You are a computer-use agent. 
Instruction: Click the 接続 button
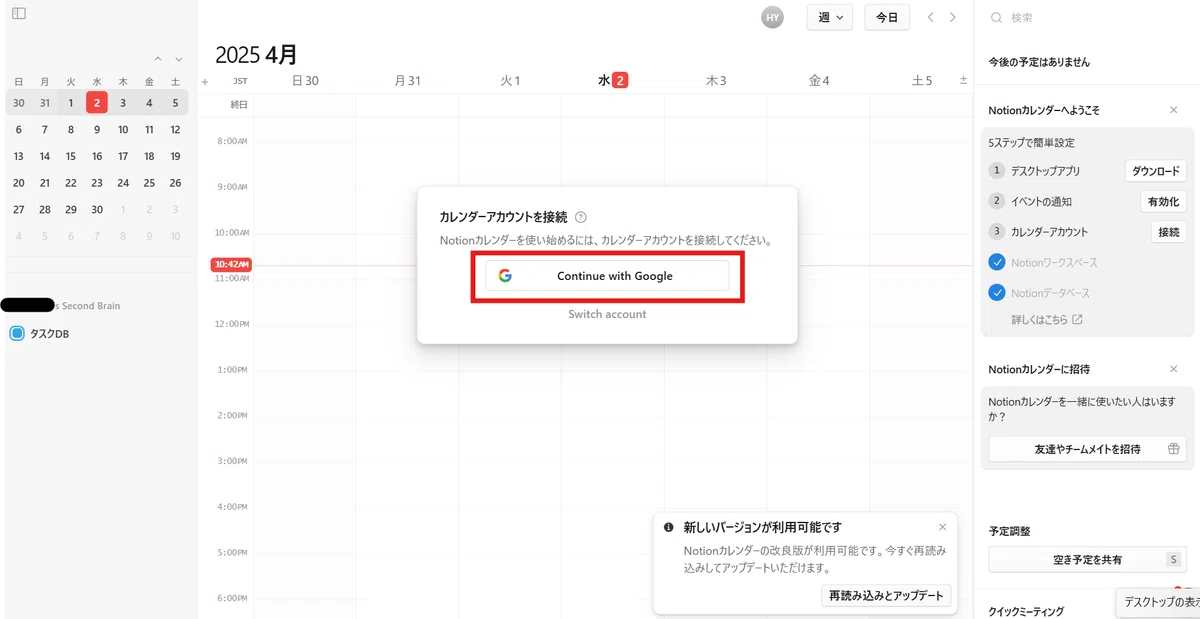[x=1169, y=232]
